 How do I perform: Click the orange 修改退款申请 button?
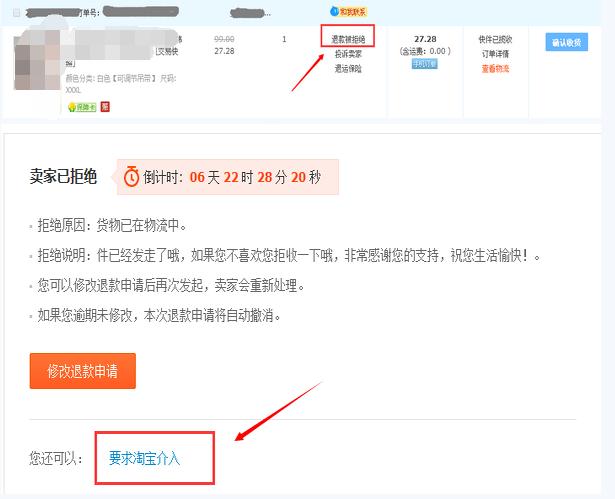pos(82,371)
